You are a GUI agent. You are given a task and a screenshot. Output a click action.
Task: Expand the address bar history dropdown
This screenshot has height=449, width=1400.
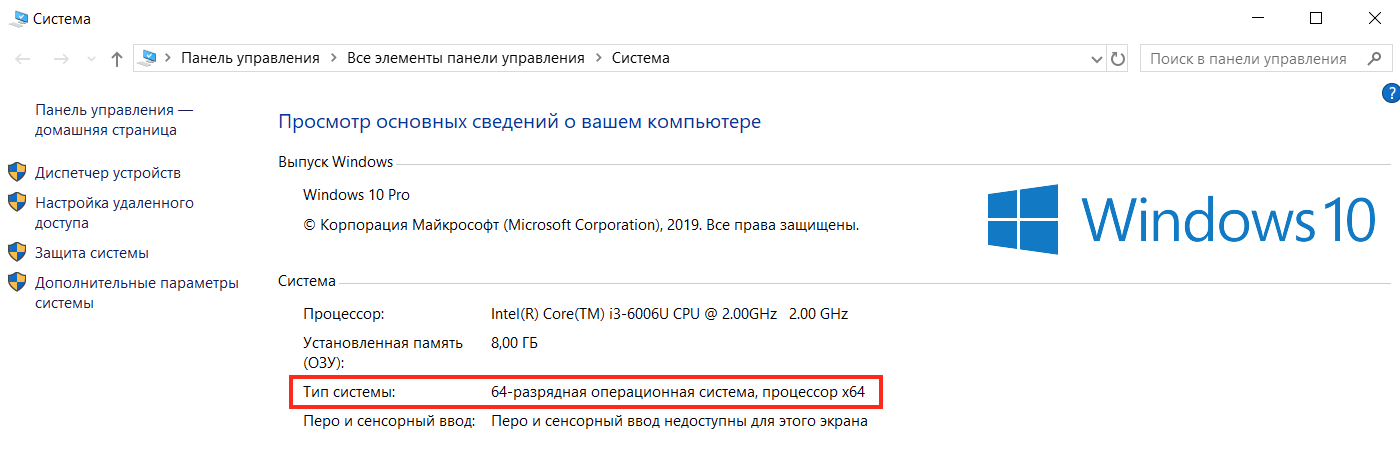click(1096, 59)
